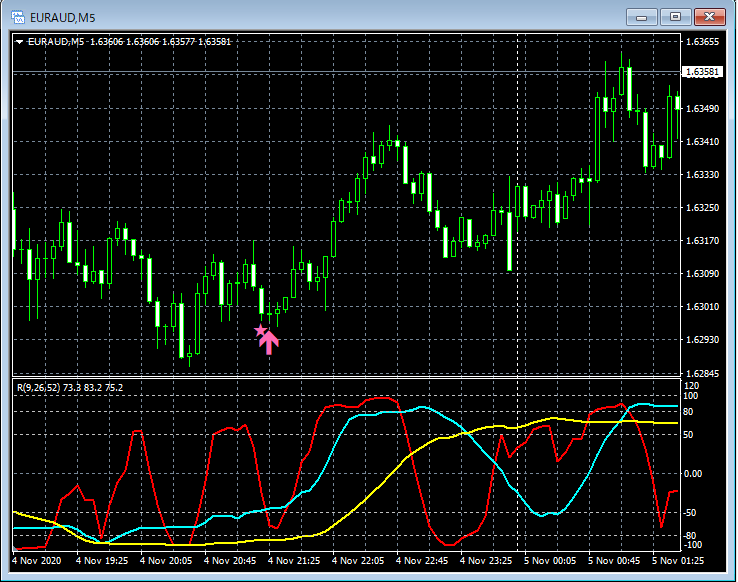Click the 4 Nov 22:05 time label
The height and width of the screenshot is (582, 738).
(358, 561)
